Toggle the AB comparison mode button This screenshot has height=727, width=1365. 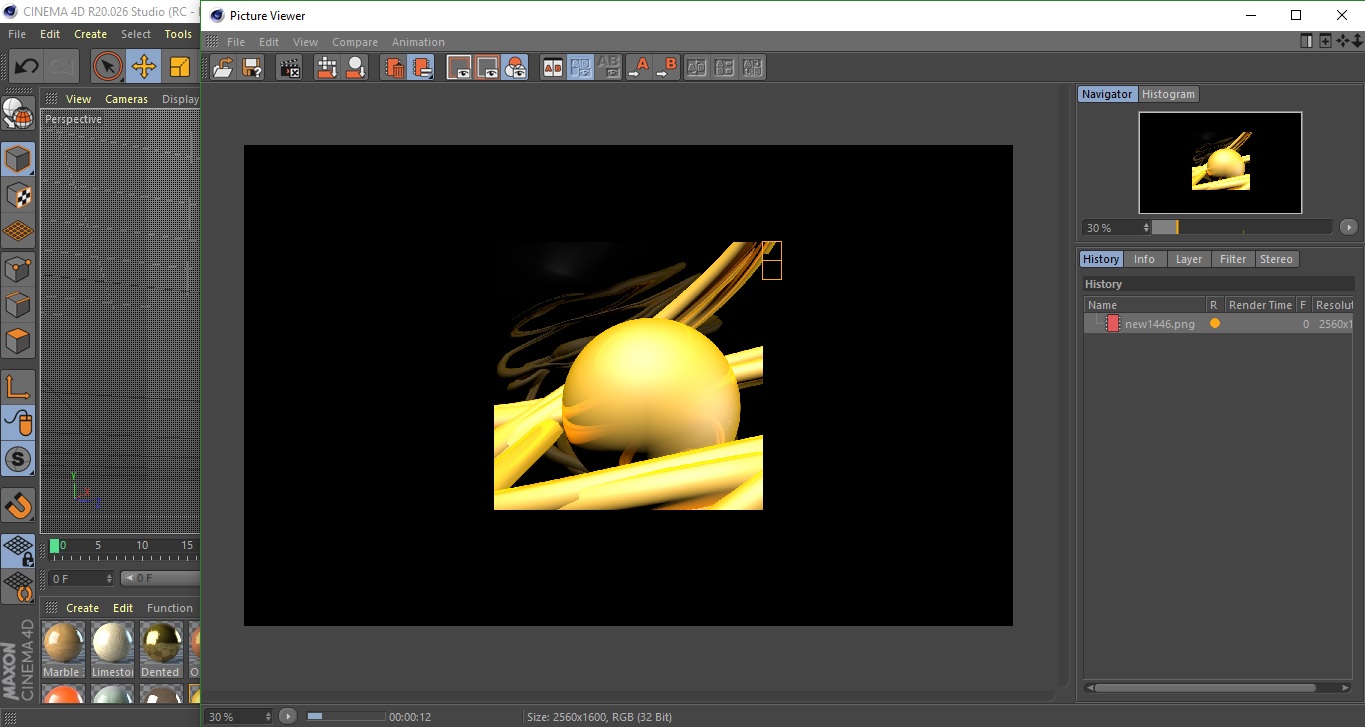pyautogui.click(x=552, y=68)
